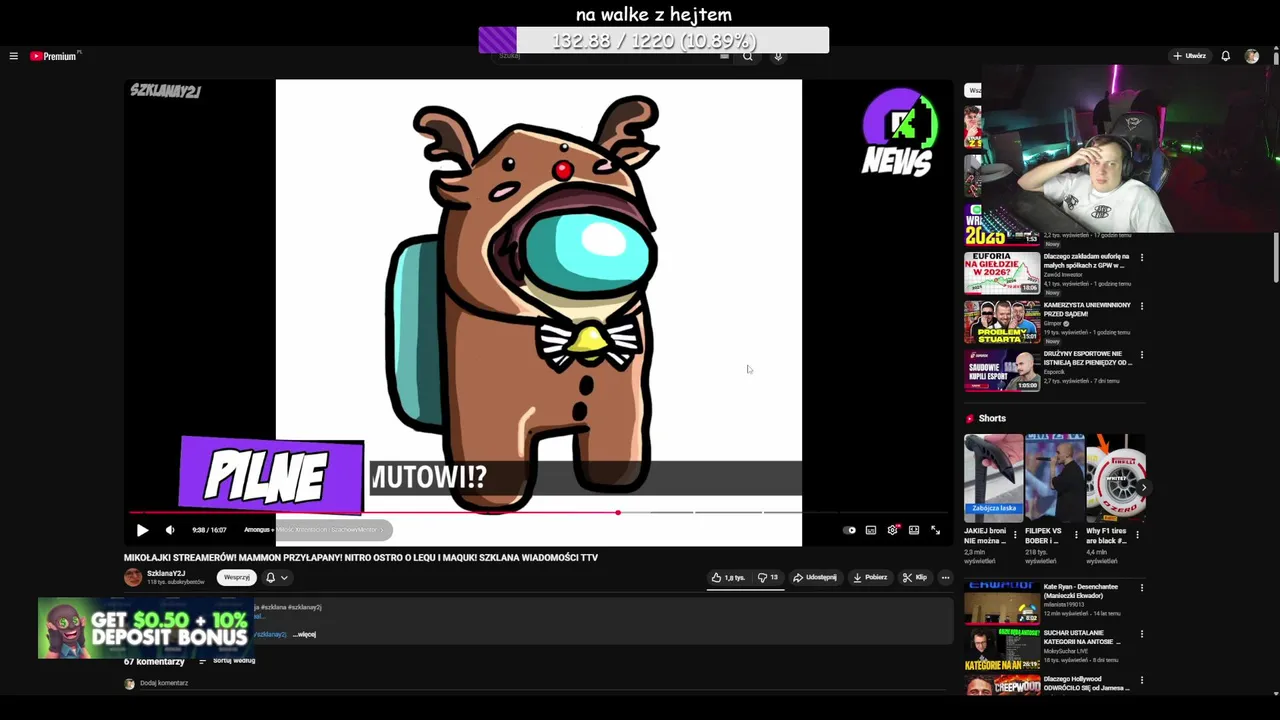Viewport: 1280px width, 720px height.
Task: Start voice search with microphone icon
Action: click(778, 56)
